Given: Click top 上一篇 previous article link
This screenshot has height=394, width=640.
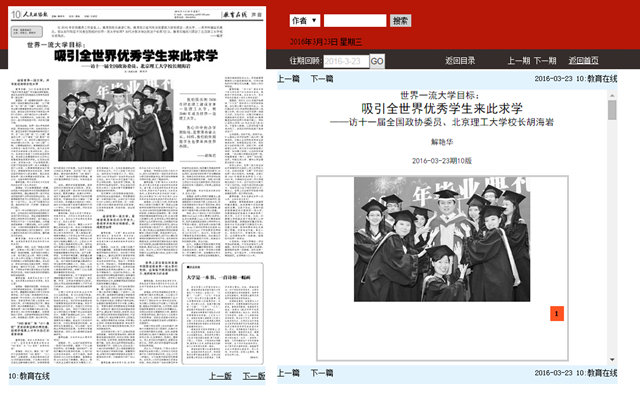Looking at the screenshot, I should 289,79.
